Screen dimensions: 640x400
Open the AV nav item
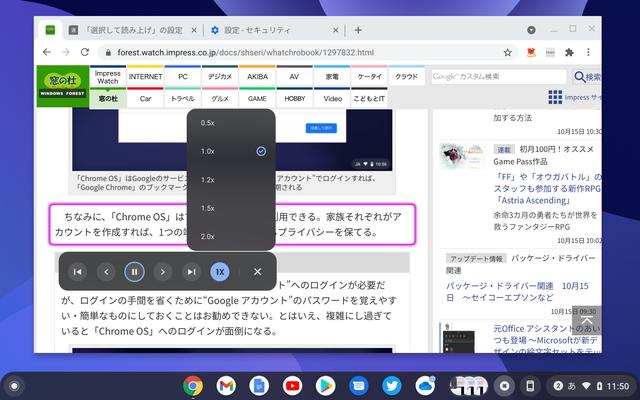click(x=294, y=77)
